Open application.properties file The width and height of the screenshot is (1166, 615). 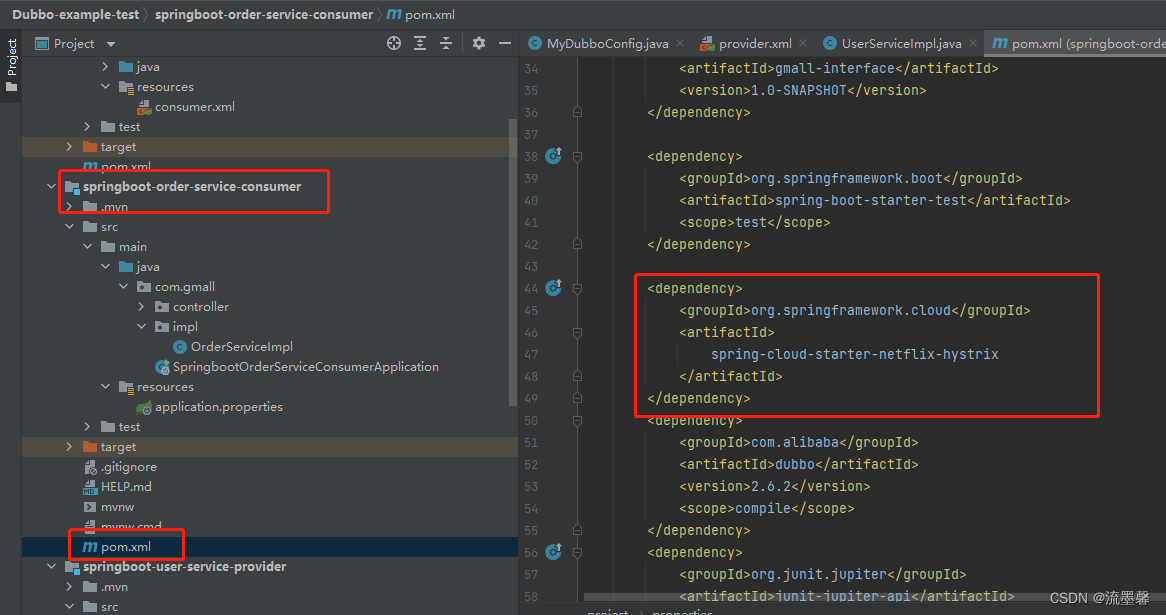219,407
